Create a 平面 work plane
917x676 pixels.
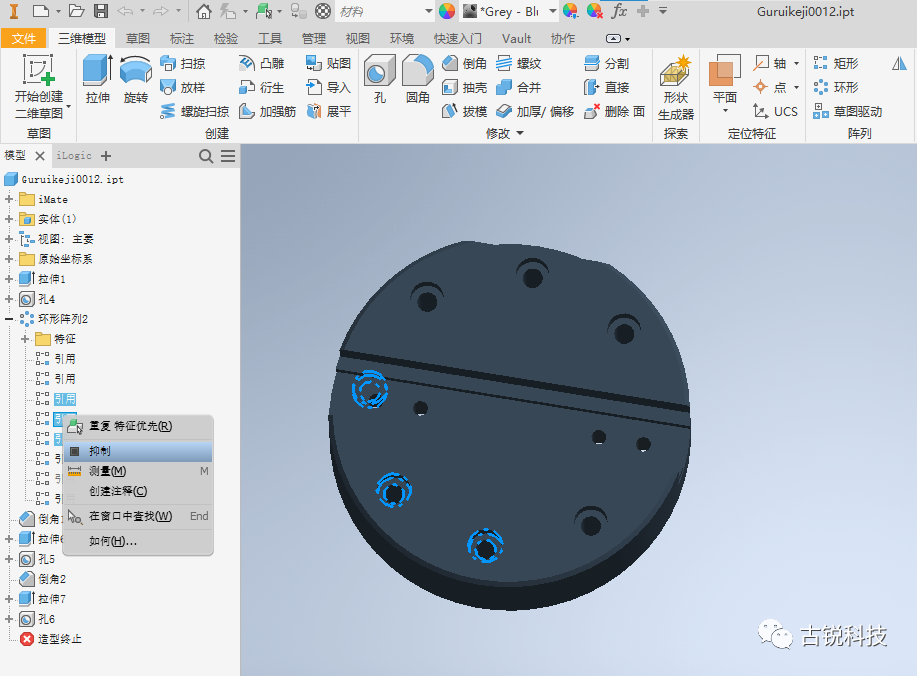(725, 84)
